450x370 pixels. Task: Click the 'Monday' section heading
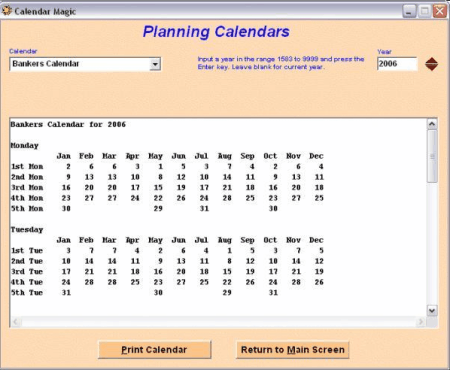pyautogui.click(x=24, y=146)
